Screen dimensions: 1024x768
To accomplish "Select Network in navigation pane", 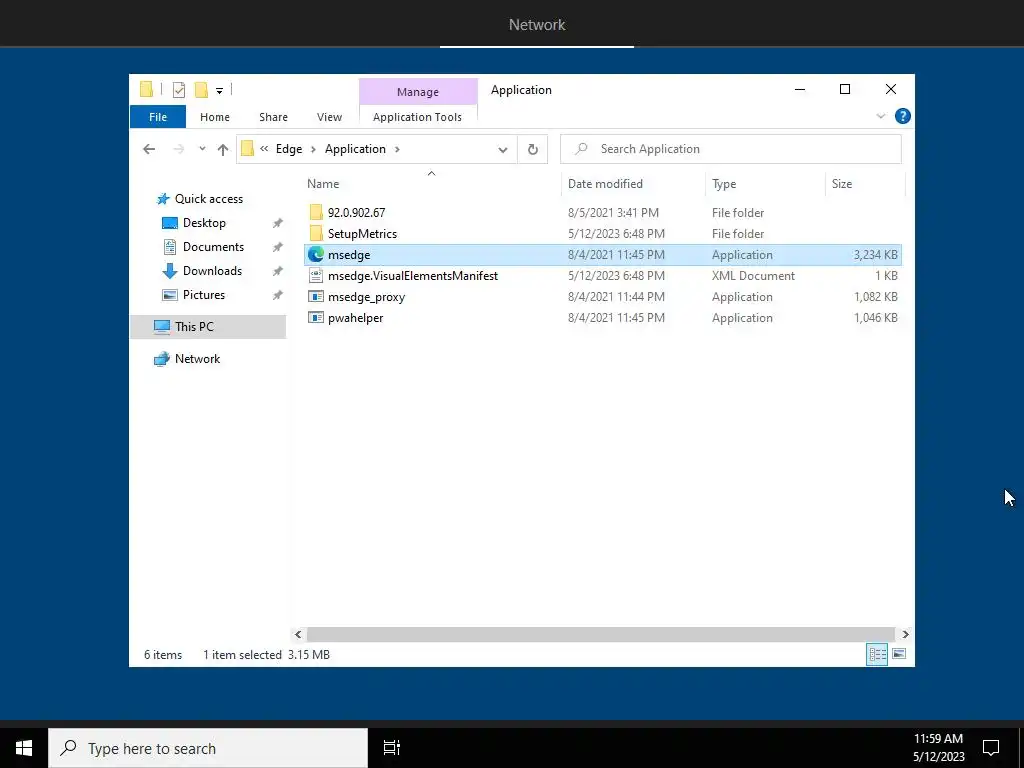I will coord(197,359).
